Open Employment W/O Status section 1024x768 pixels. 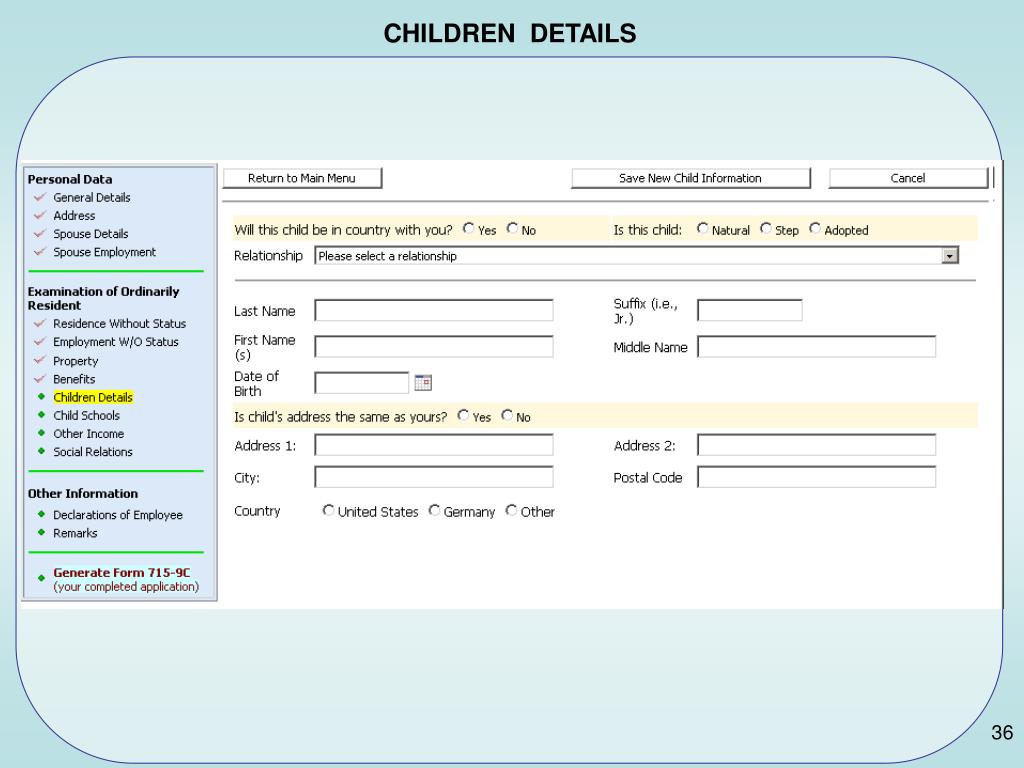pos(116,342)
